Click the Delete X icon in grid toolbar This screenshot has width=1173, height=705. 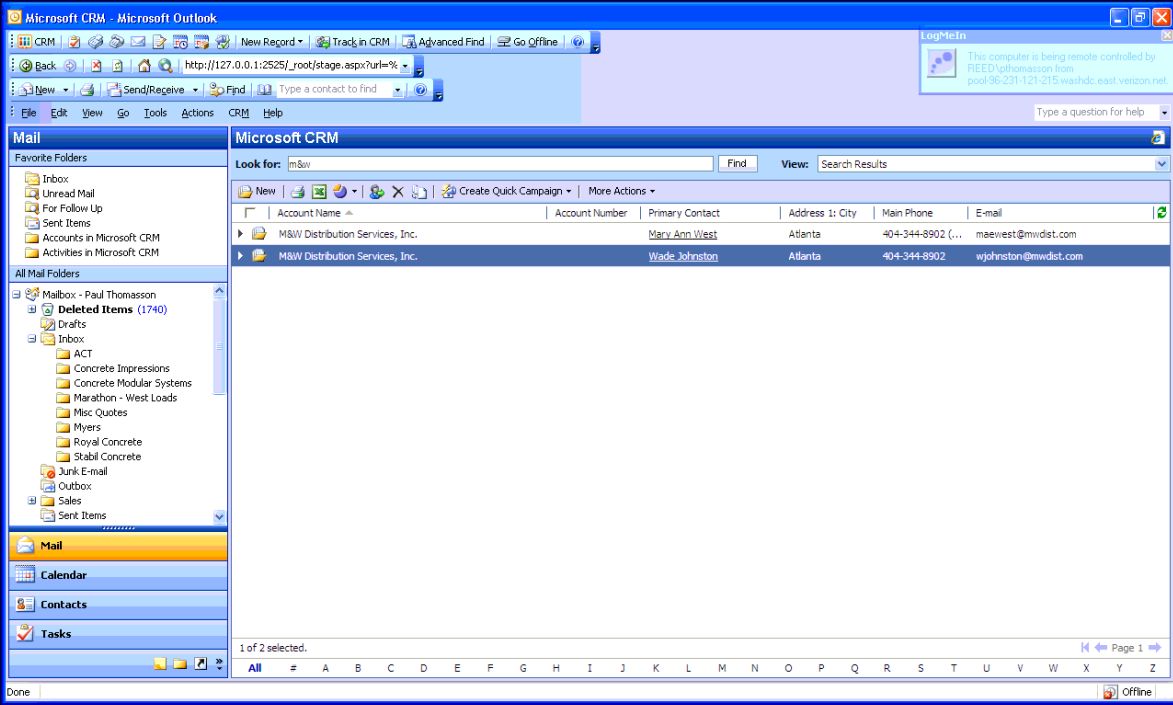tap(398, 192)
